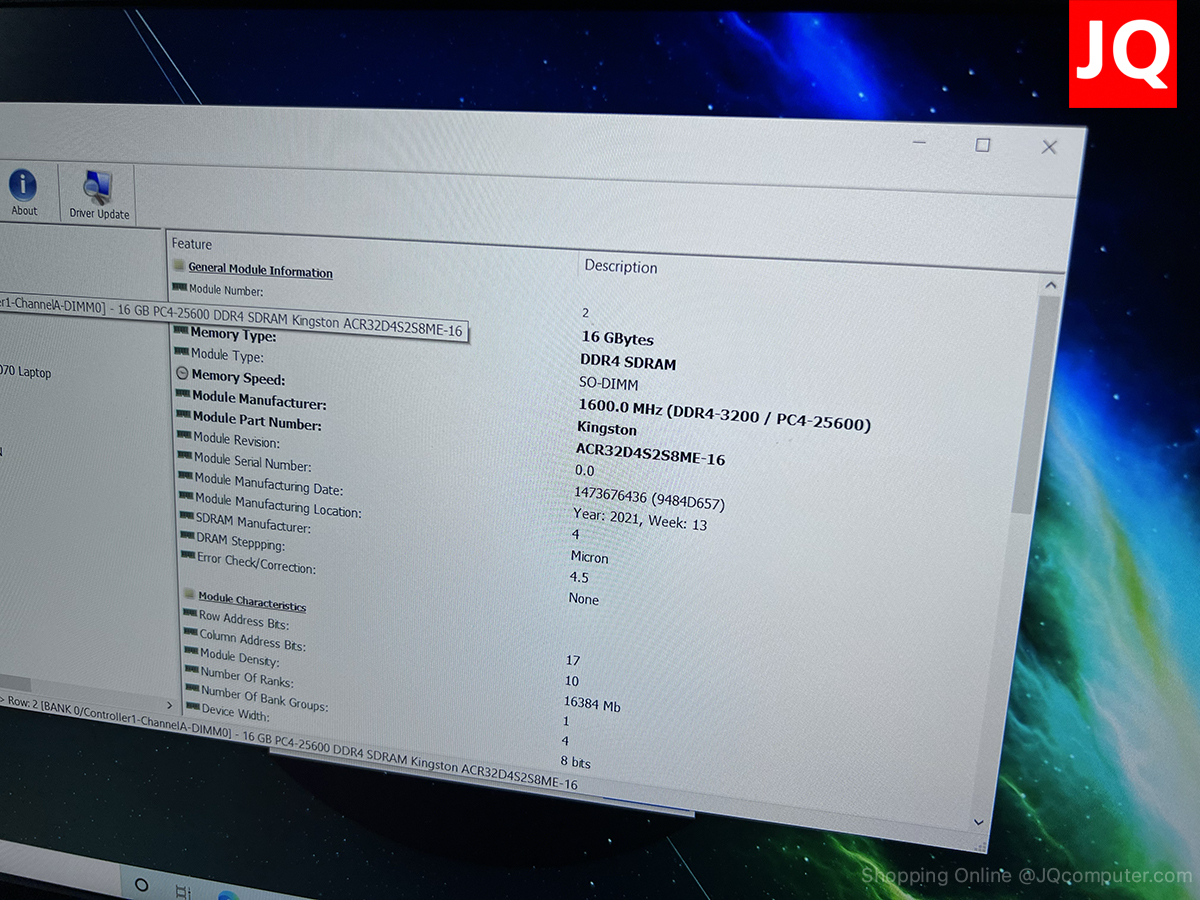
Task: Select the '8 bits' device width value
Action: (576, 762)
